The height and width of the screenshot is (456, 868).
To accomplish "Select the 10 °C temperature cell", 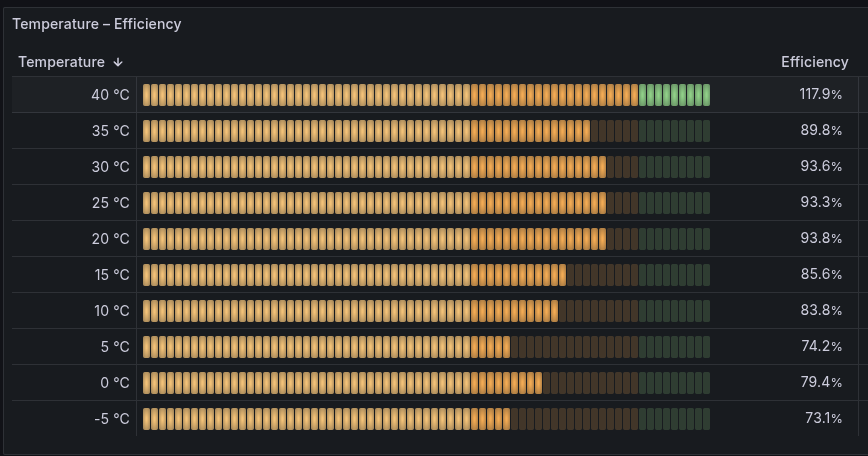I will pos(111,311).
